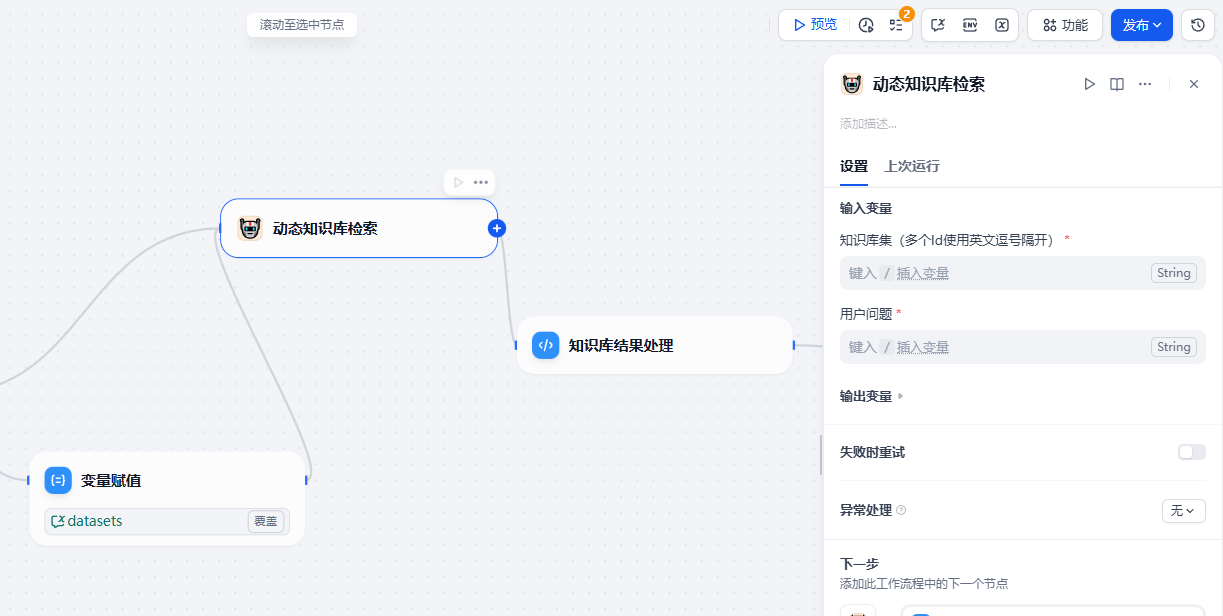Click the run-history icon next to 预览
Viewport: 1223px width, 616px height.
click(x=864, y=25)
